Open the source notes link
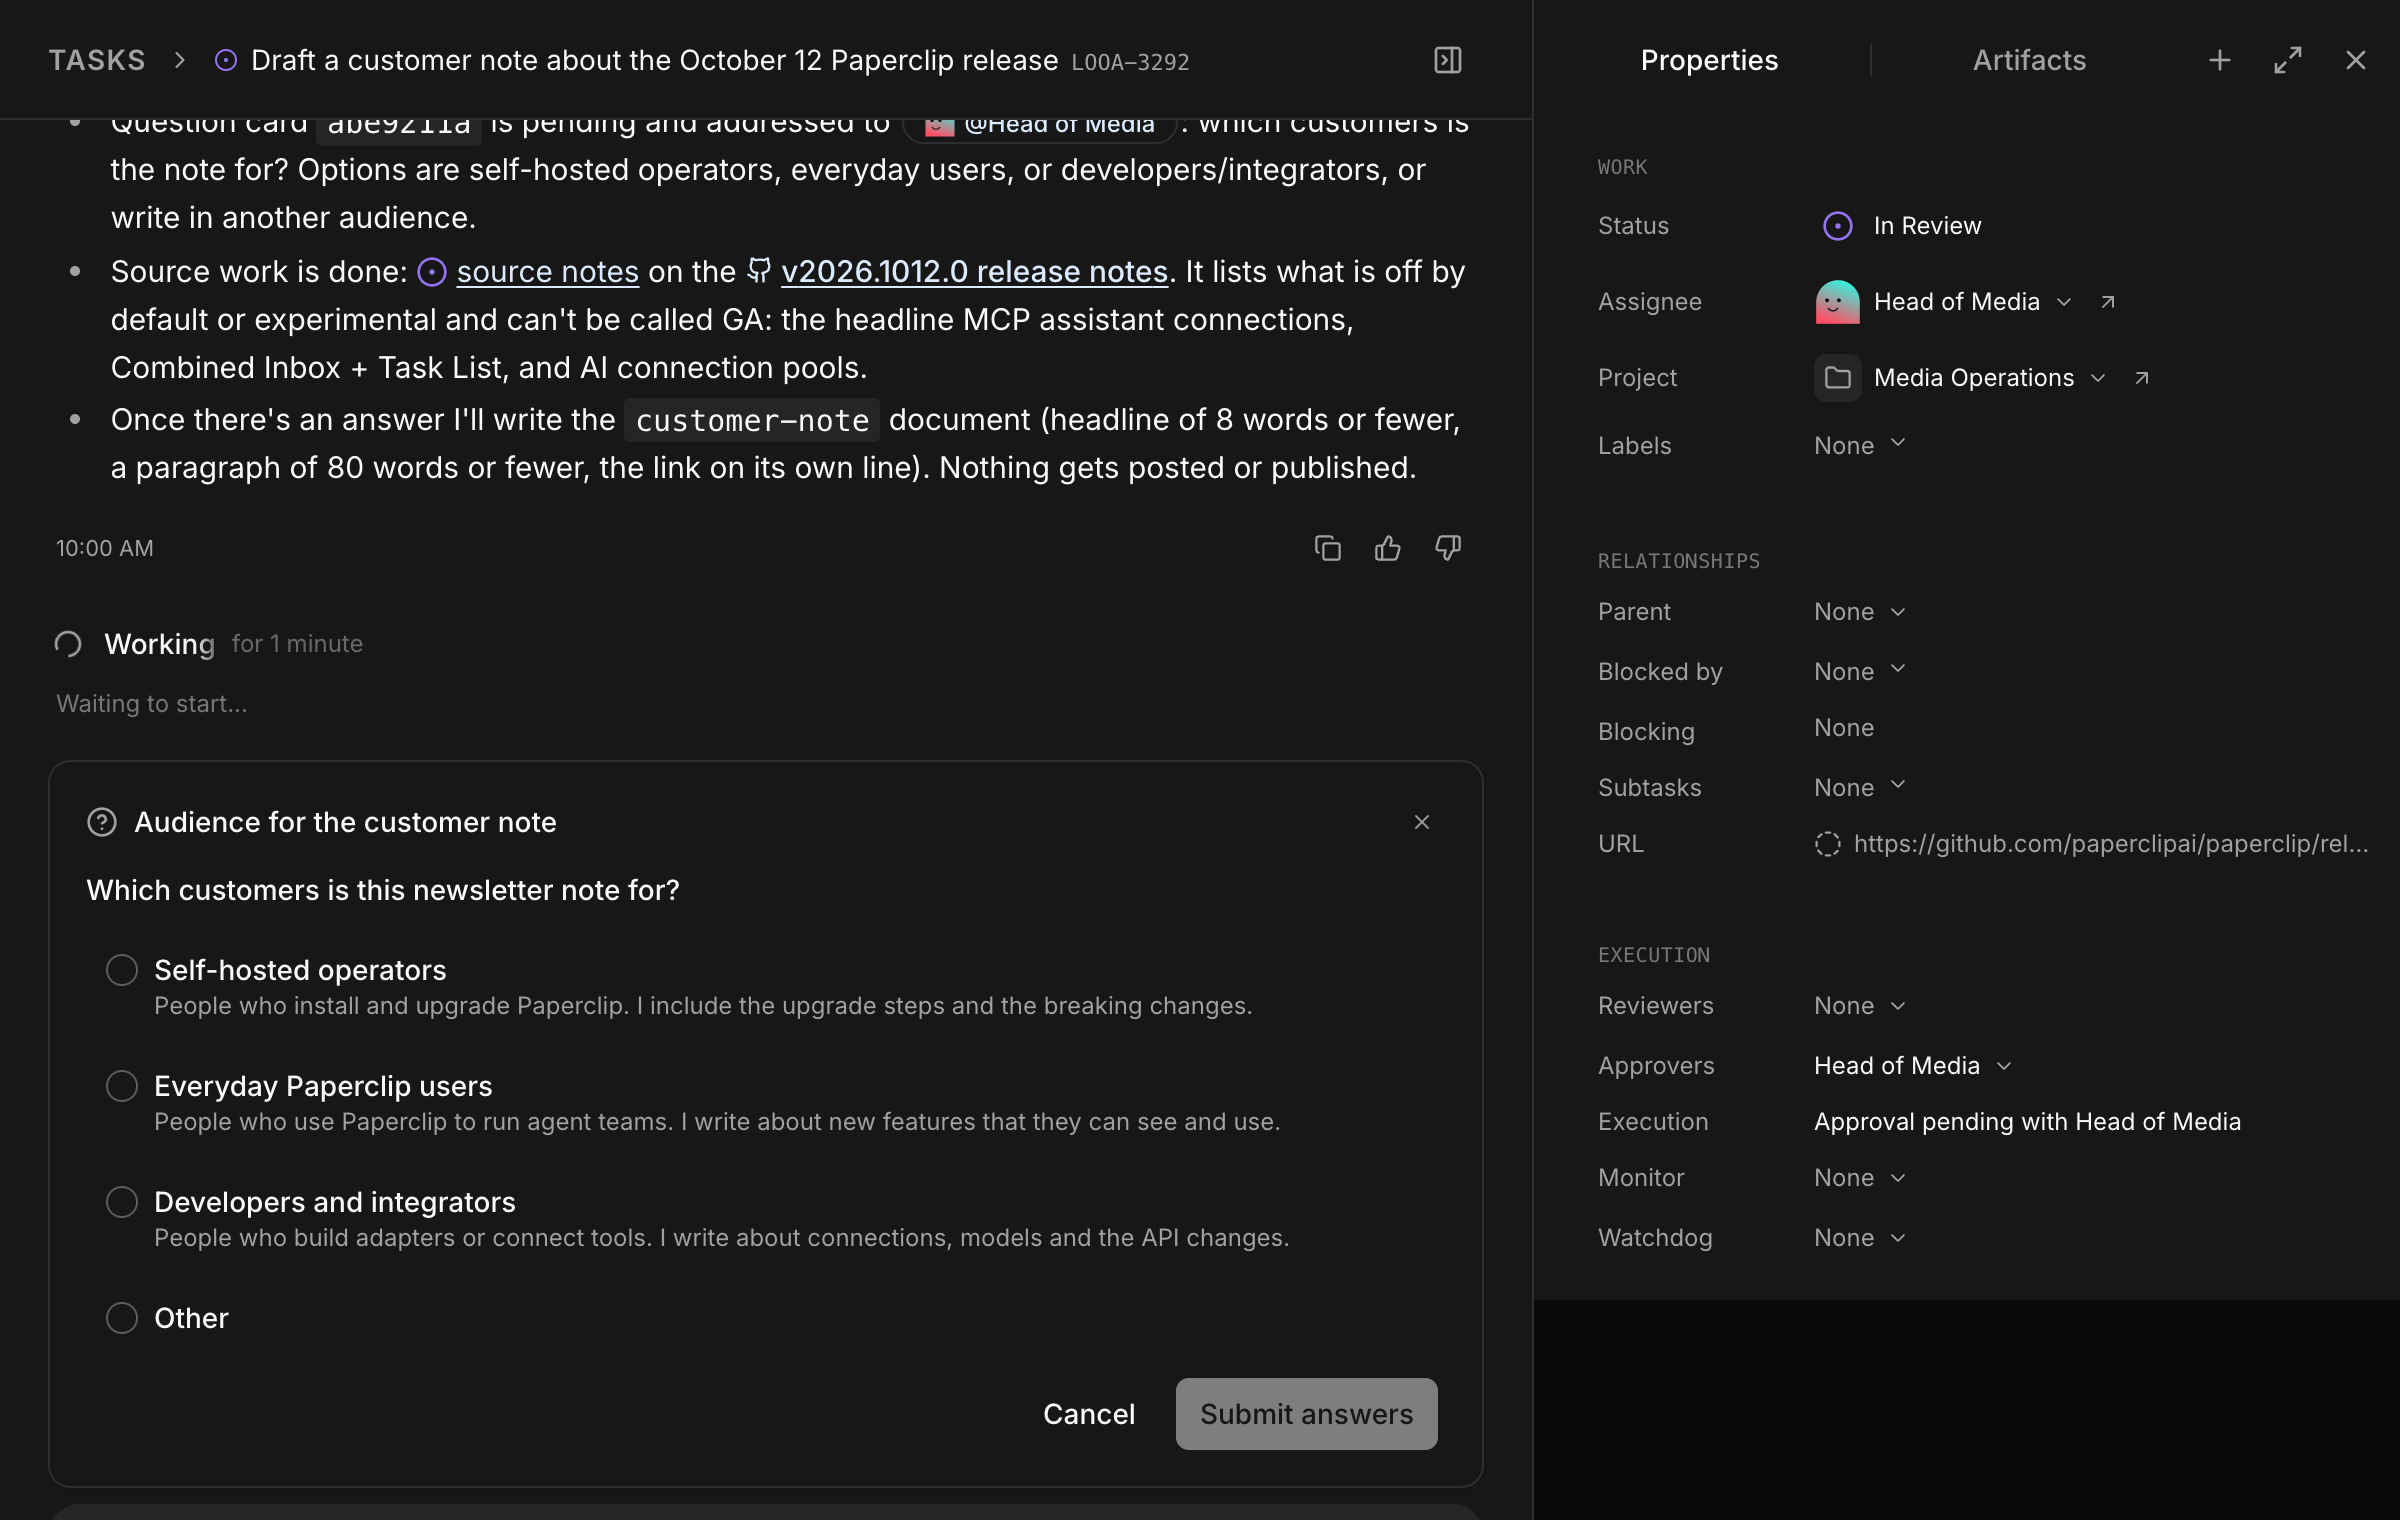This screenshot has width=2400, height=1520. tap(547, 272)
